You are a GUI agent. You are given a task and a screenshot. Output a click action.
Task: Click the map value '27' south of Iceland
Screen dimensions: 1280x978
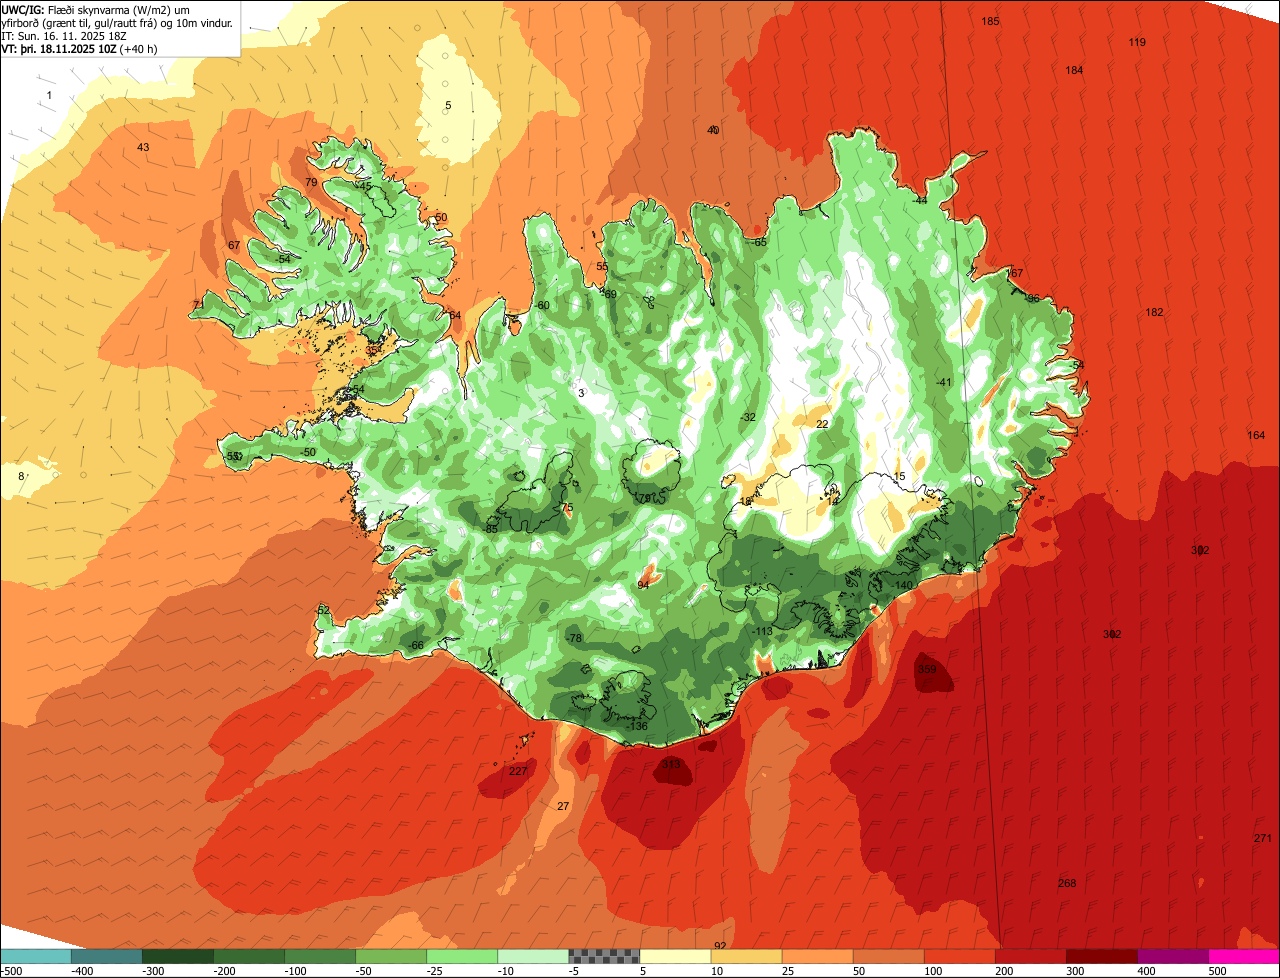563,806
